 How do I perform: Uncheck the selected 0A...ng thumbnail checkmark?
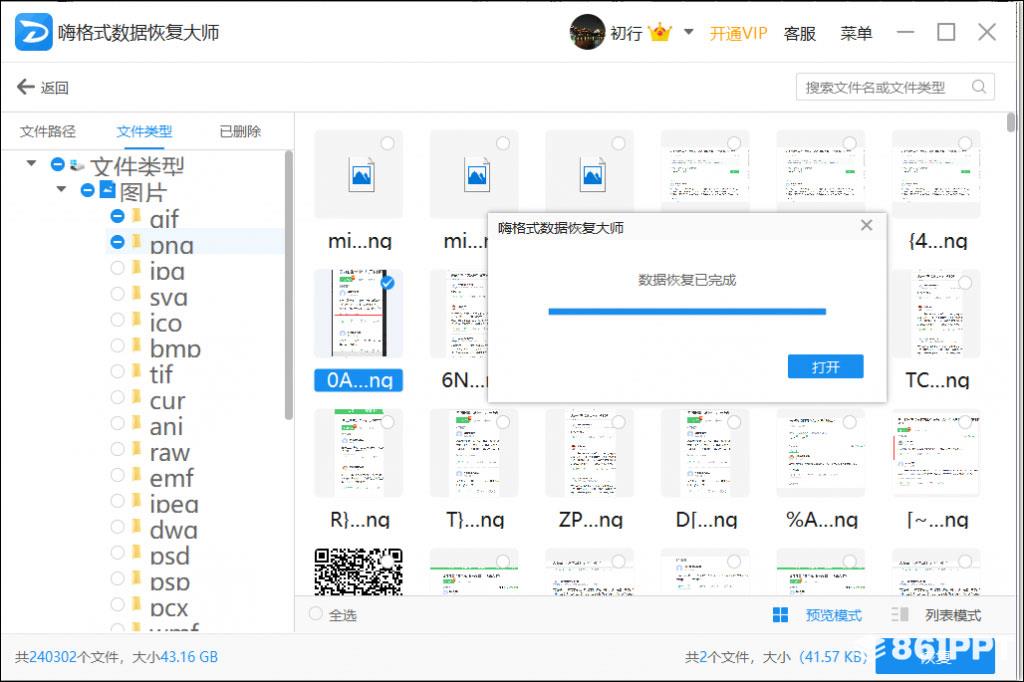387,282
